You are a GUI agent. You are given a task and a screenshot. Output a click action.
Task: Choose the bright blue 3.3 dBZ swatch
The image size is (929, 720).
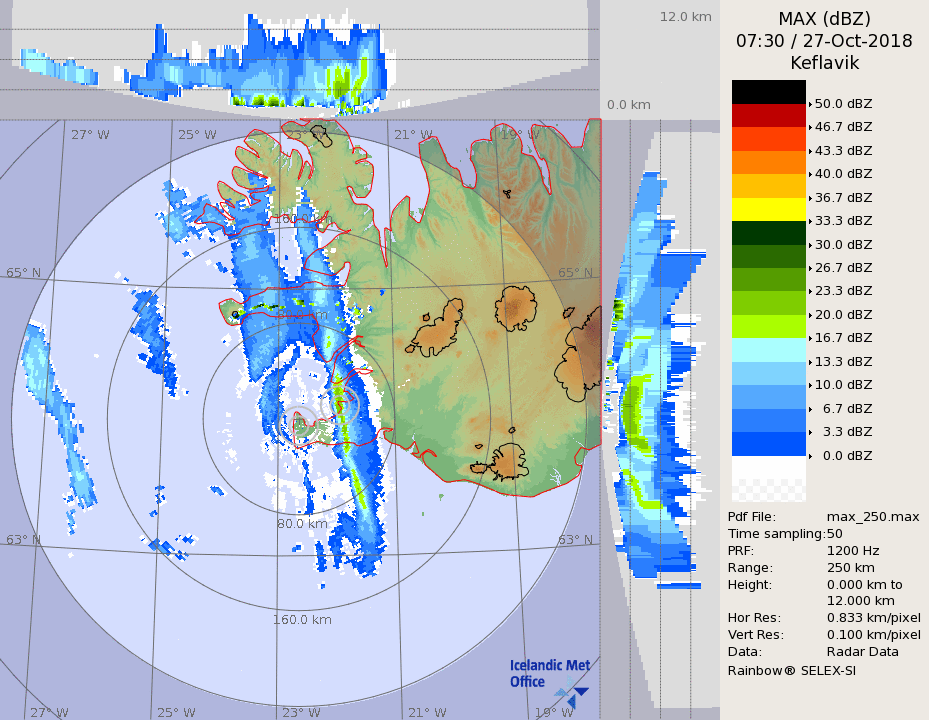[x=768, y=444]
